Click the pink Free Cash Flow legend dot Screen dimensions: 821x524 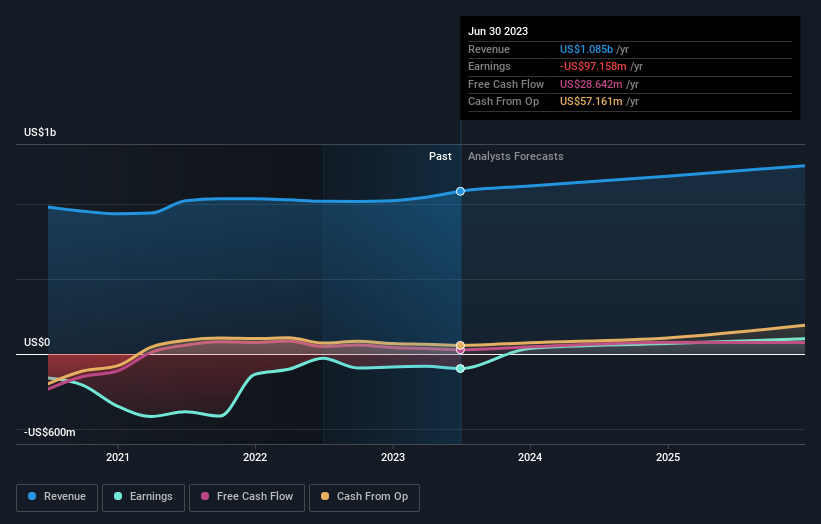[x=205, y=496]
